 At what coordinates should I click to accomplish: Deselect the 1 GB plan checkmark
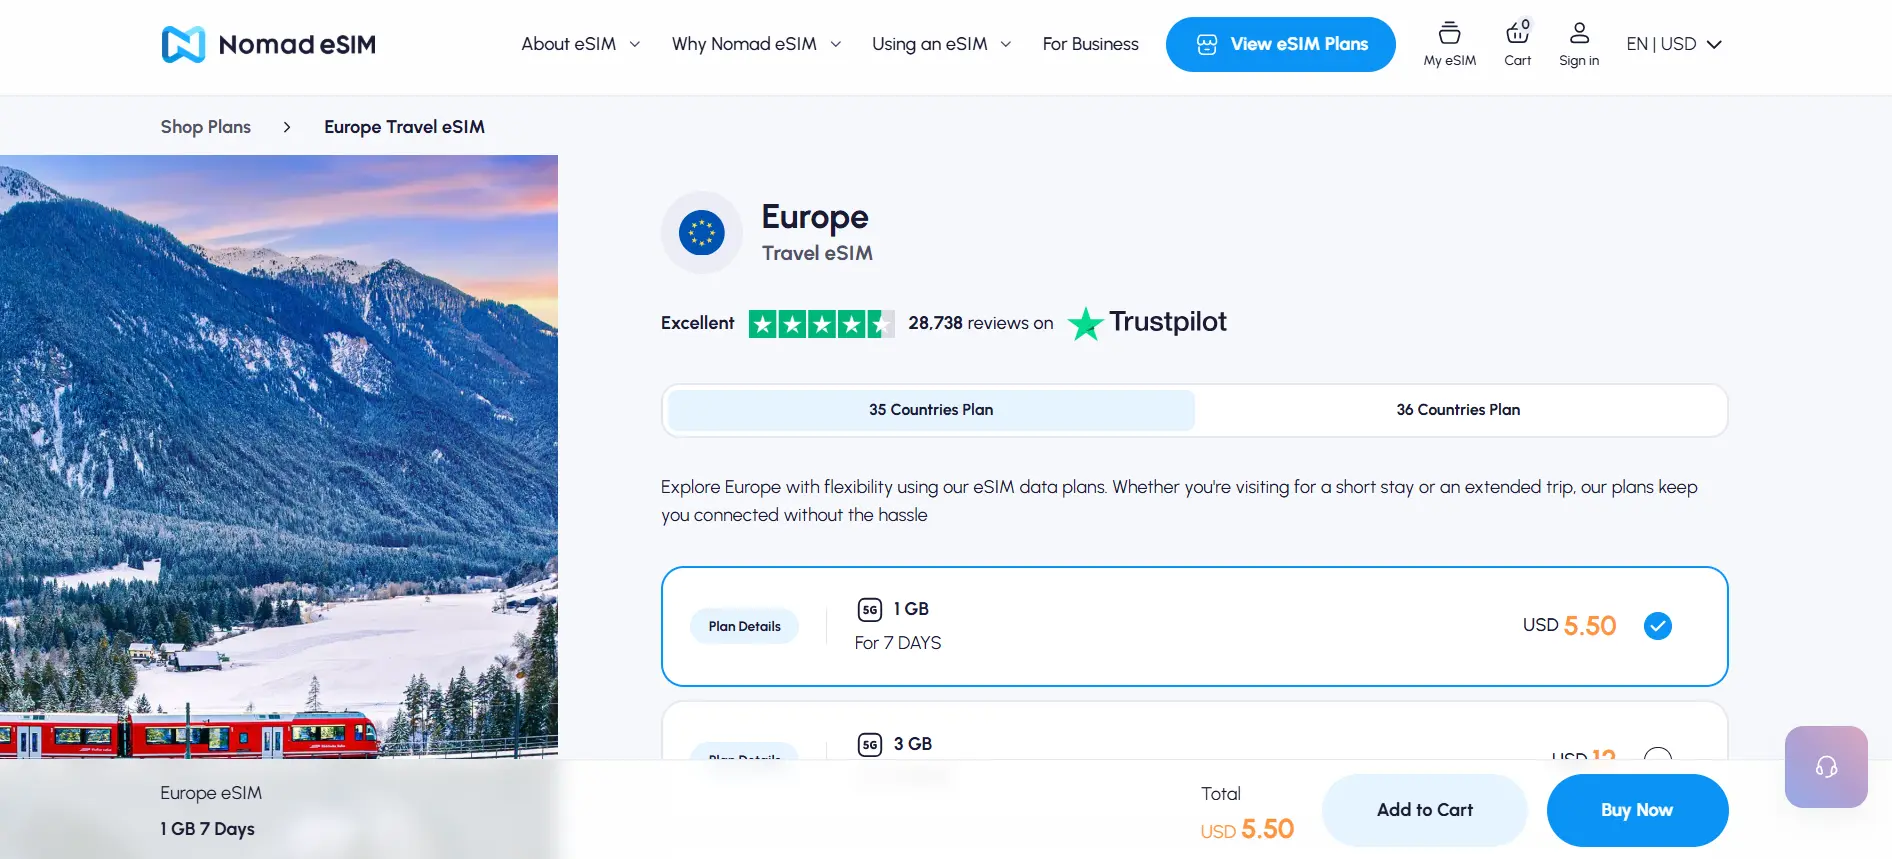coord(1658,626)
